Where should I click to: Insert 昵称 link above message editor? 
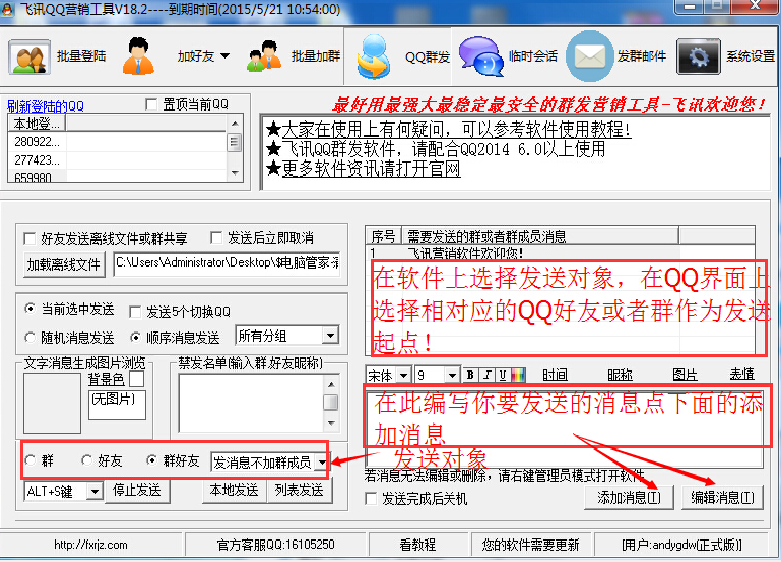620,375
